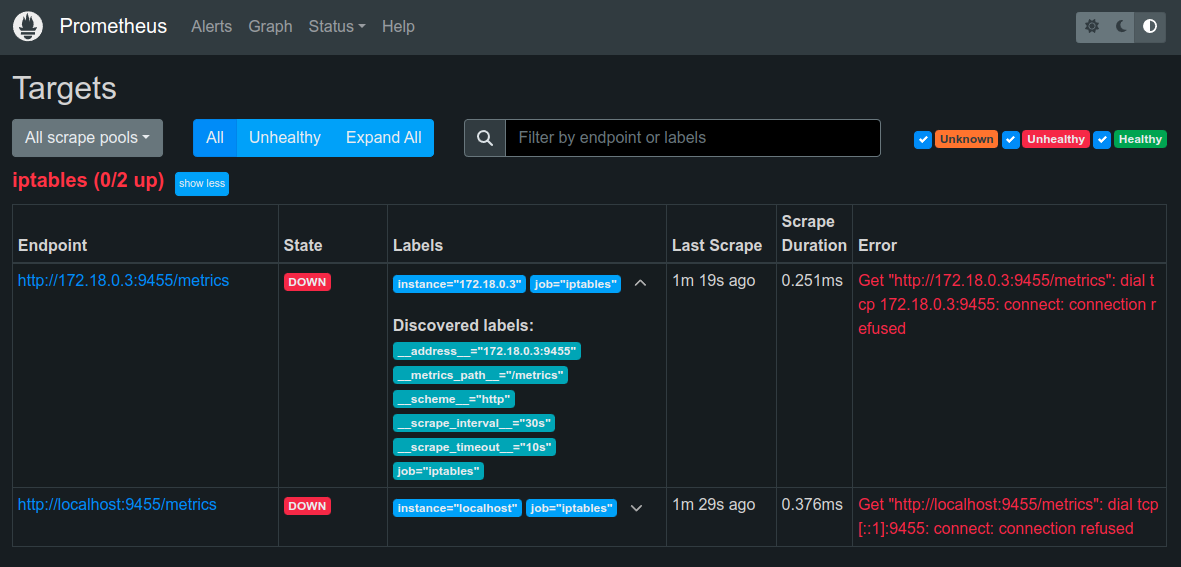
Task: Open the localhost:9455 metrics endpoint link
Action: (117, 505)
